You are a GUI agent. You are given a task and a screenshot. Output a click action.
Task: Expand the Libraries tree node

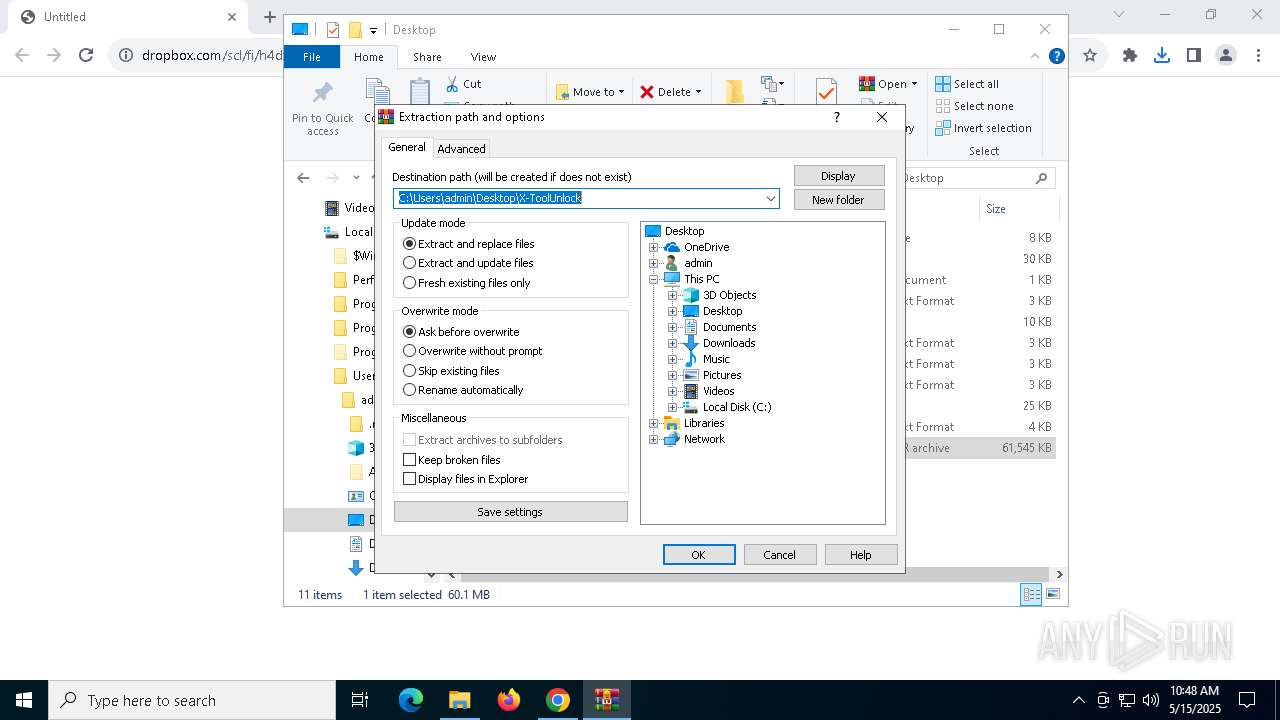654,423
